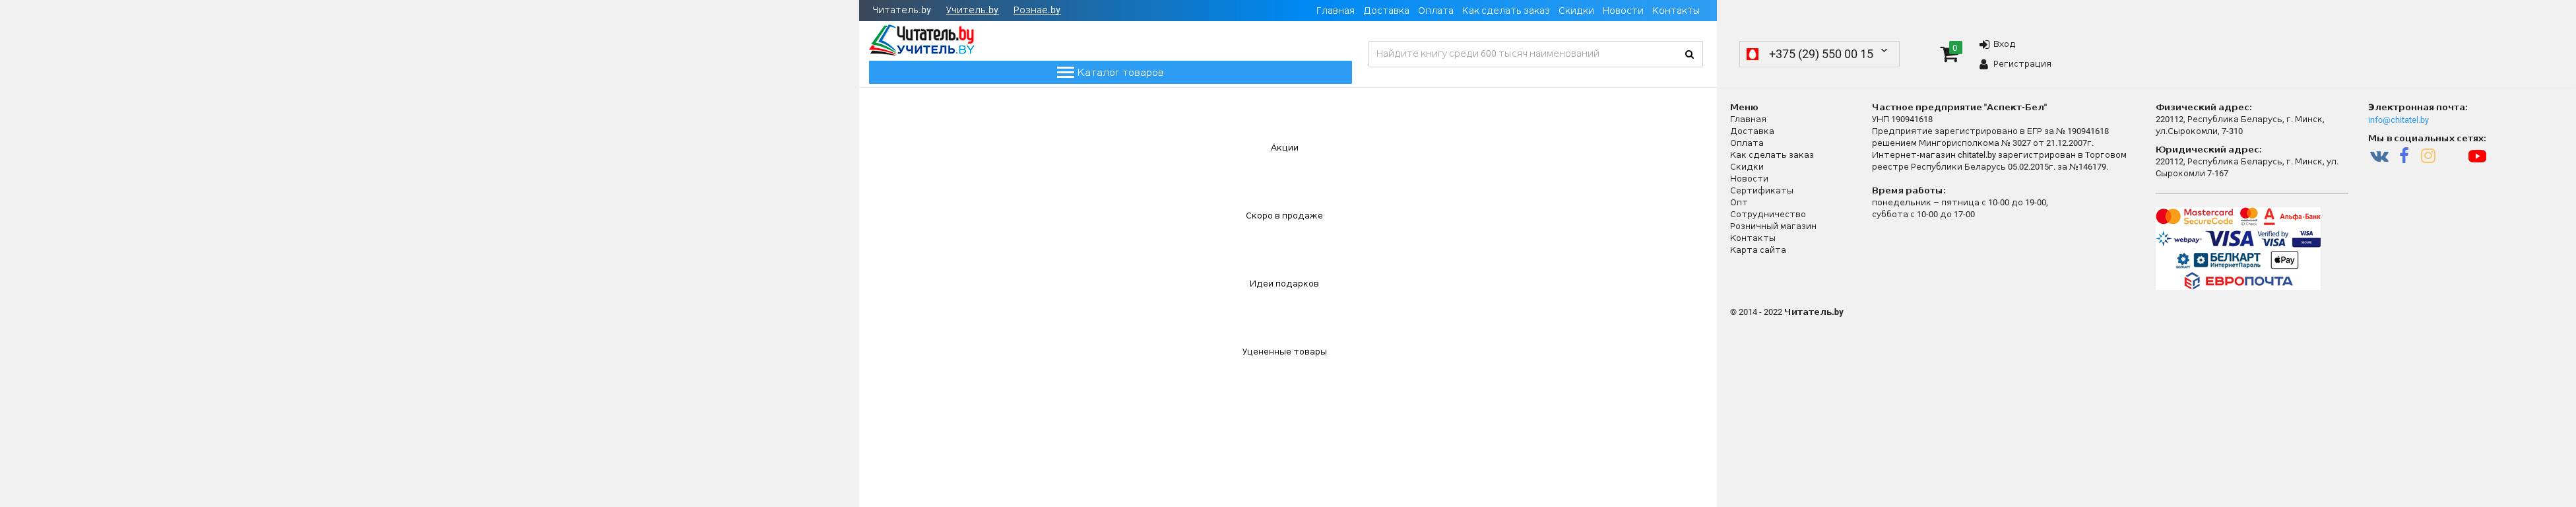Screen dimensions: 2576x507
Task: Open the Акции section
Action: (x=1284, y=148)
